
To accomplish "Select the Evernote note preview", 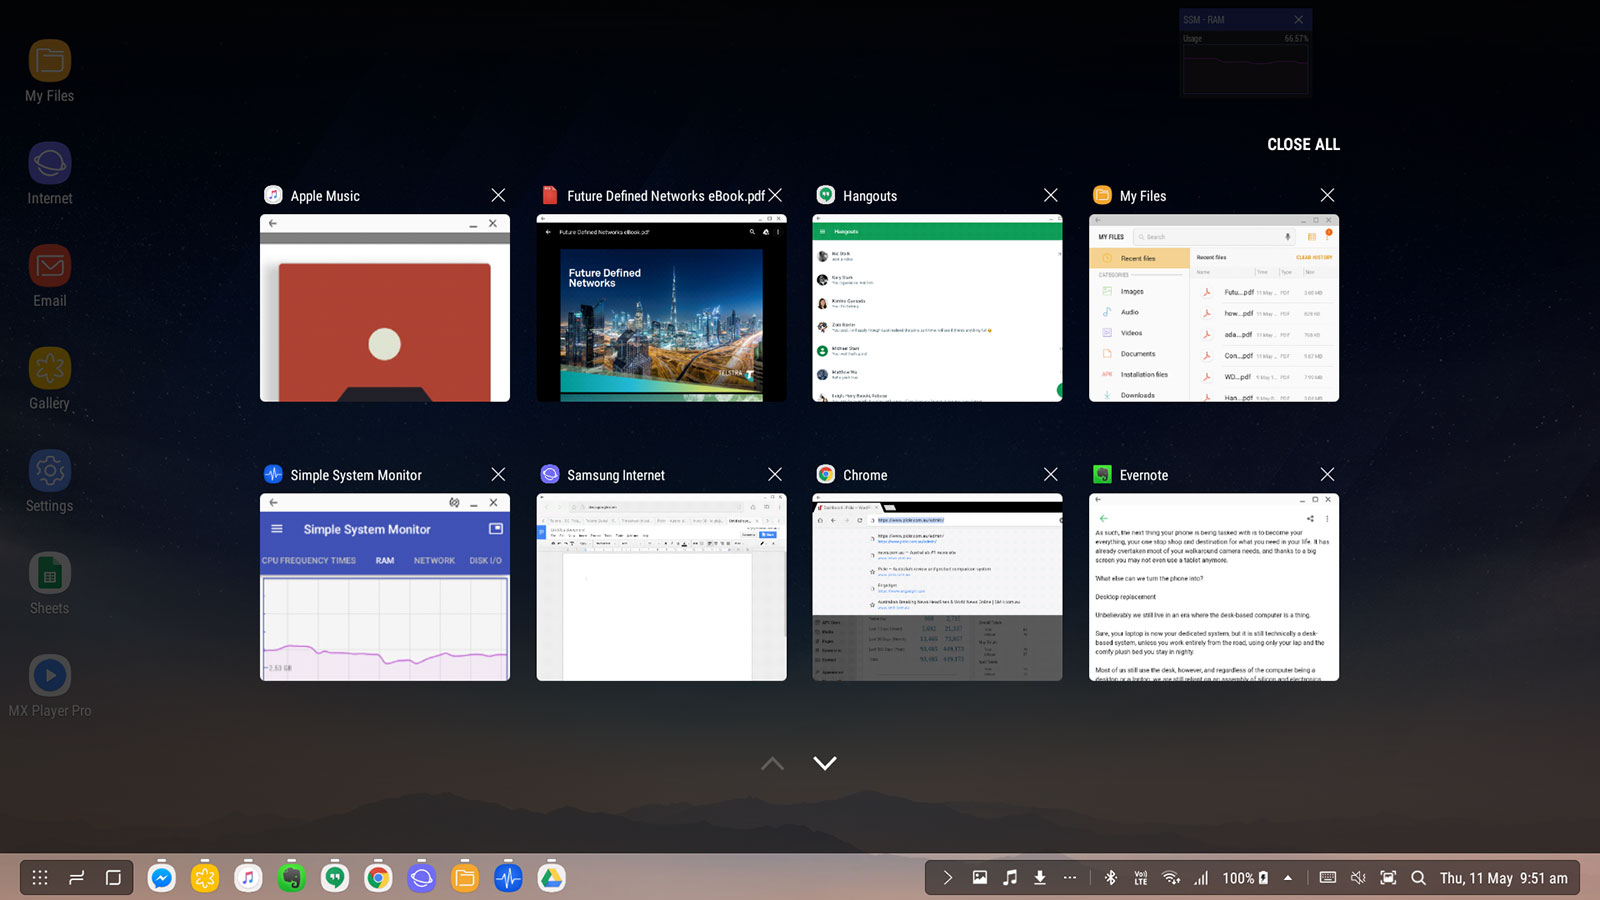I will click(x=1213, y=587).
